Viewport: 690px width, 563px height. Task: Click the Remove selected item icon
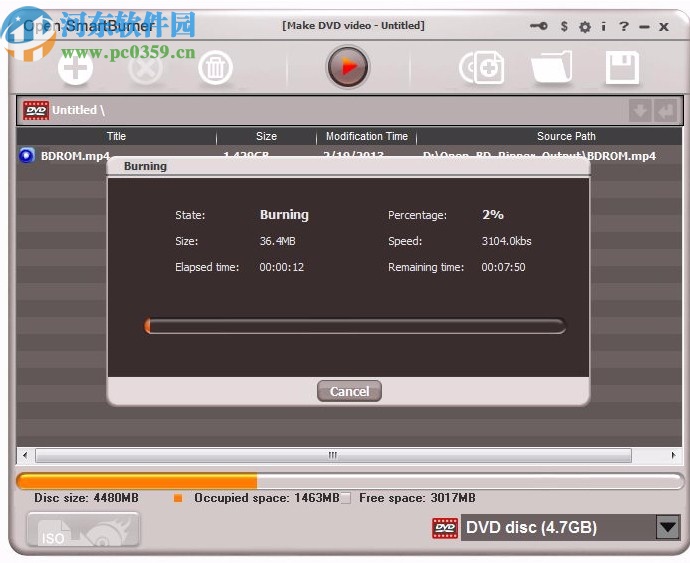click(x=146, y=68)
